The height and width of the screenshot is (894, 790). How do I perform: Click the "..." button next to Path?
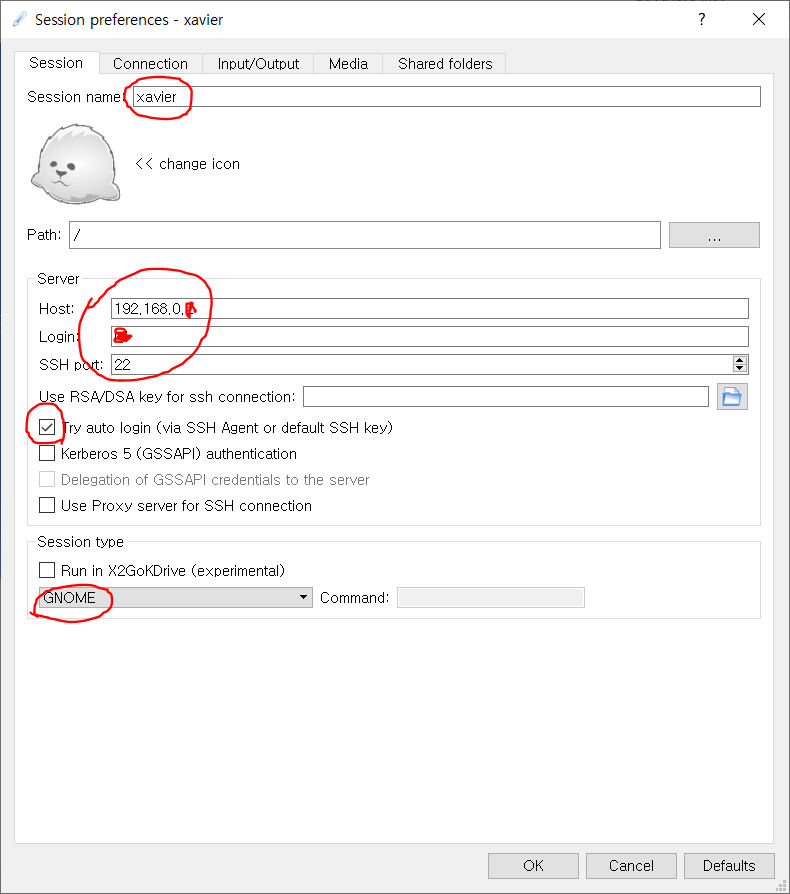pos(713,234)
